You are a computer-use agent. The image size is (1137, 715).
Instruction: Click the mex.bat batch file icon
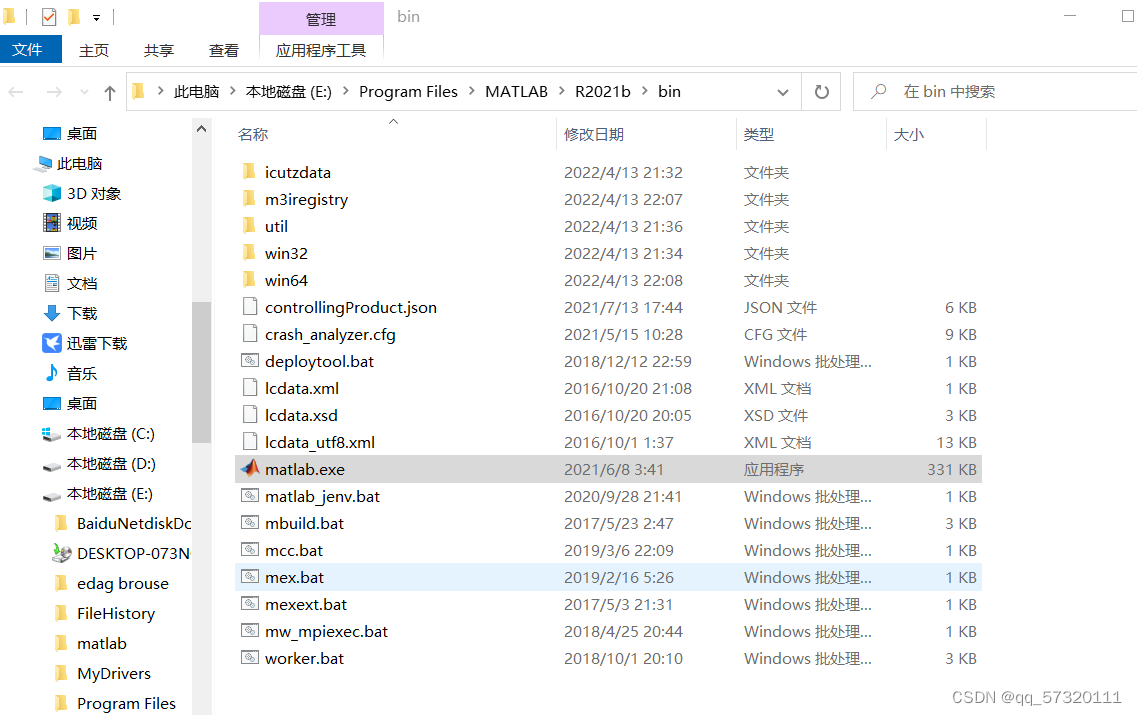(250, 576)
